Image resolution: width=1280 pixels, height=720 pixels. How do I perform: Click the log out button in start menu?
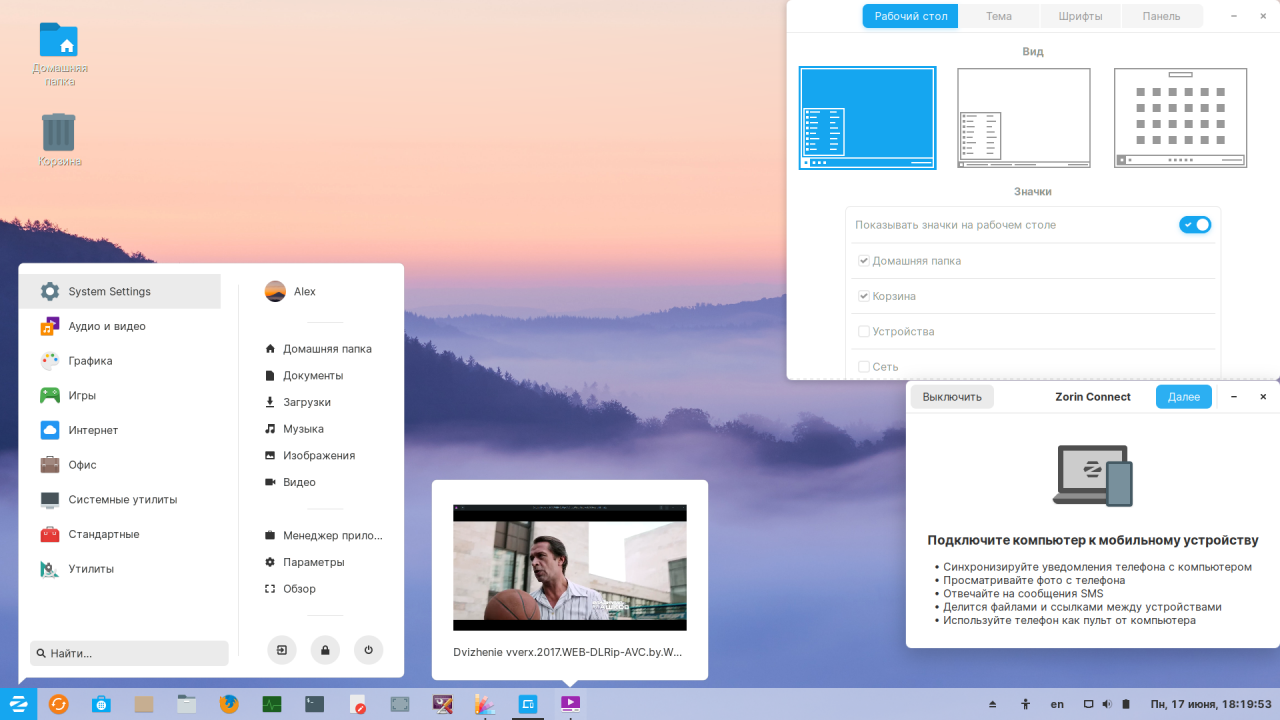coord(282,650)
